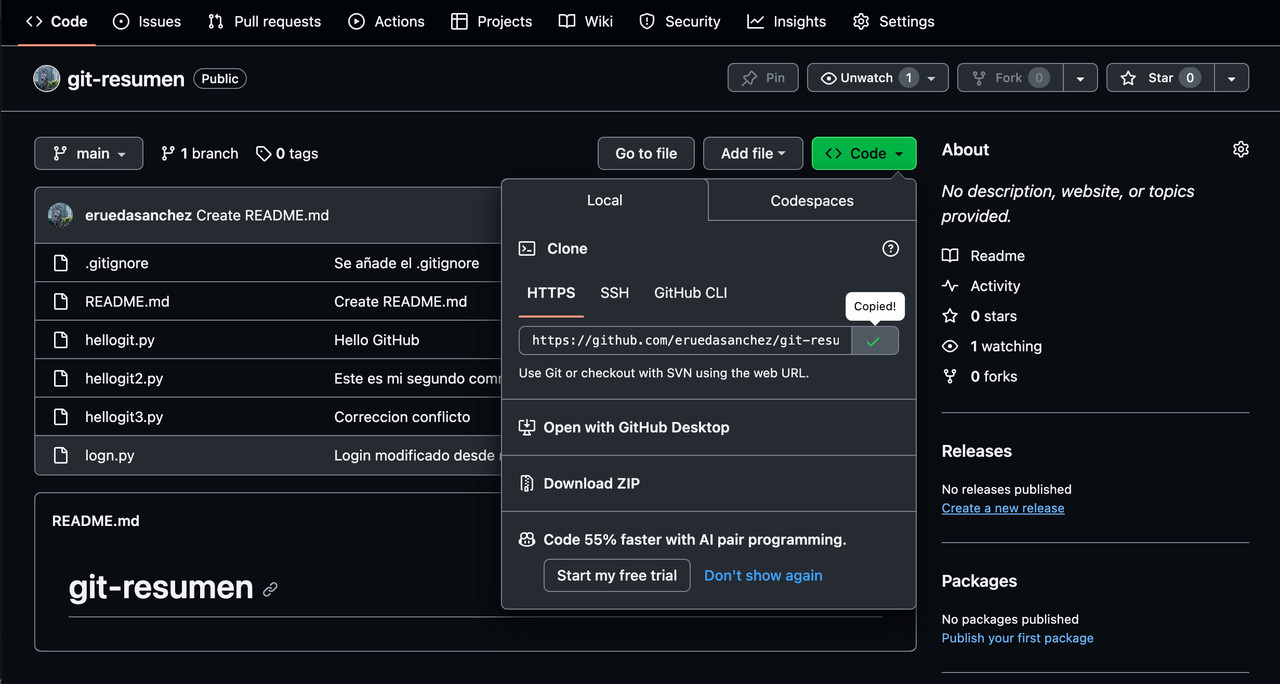The height and width of the screenshot is (684, 1280).
Task: Open the Issues tab
Action: tap(147, 21)
